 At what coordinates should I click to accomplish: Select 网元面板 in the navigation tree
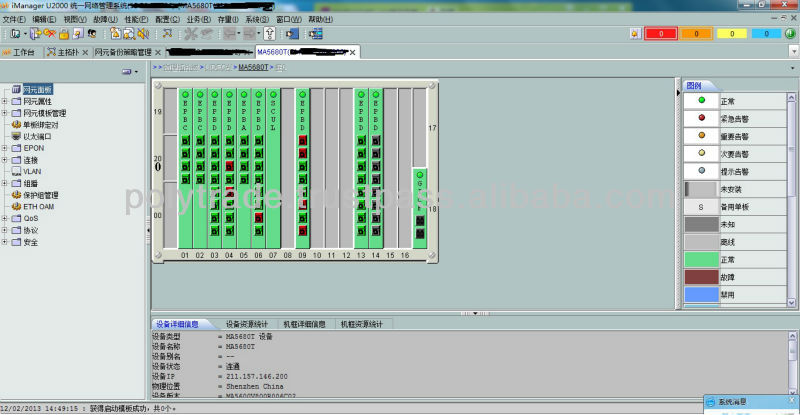[x=38, y=90]
